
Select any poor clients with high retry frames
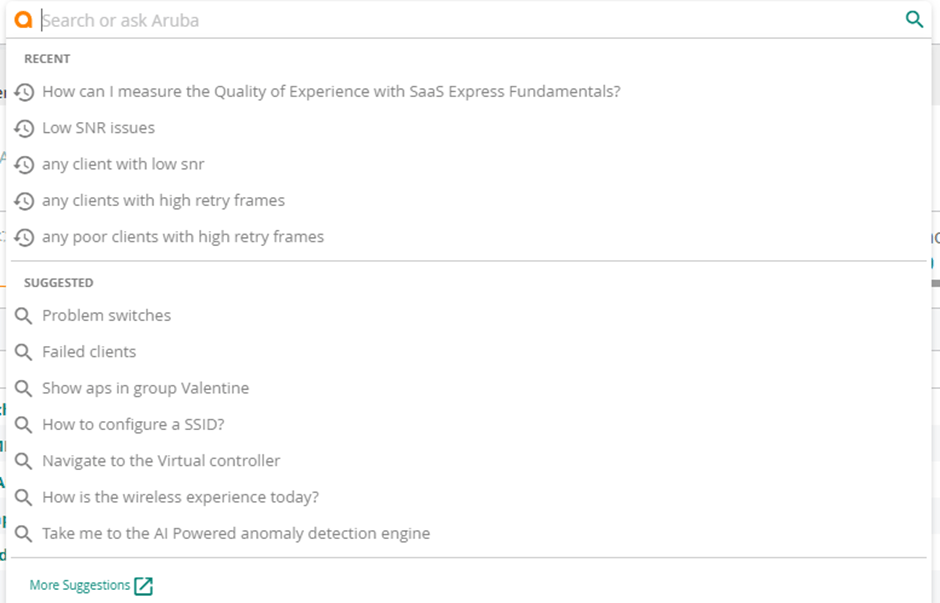[x=183, y=237]
